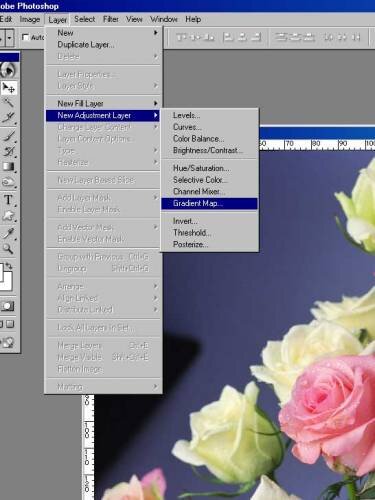Choose Color Balance adjustment layer
Screen dimensions: 375x500
209,139
